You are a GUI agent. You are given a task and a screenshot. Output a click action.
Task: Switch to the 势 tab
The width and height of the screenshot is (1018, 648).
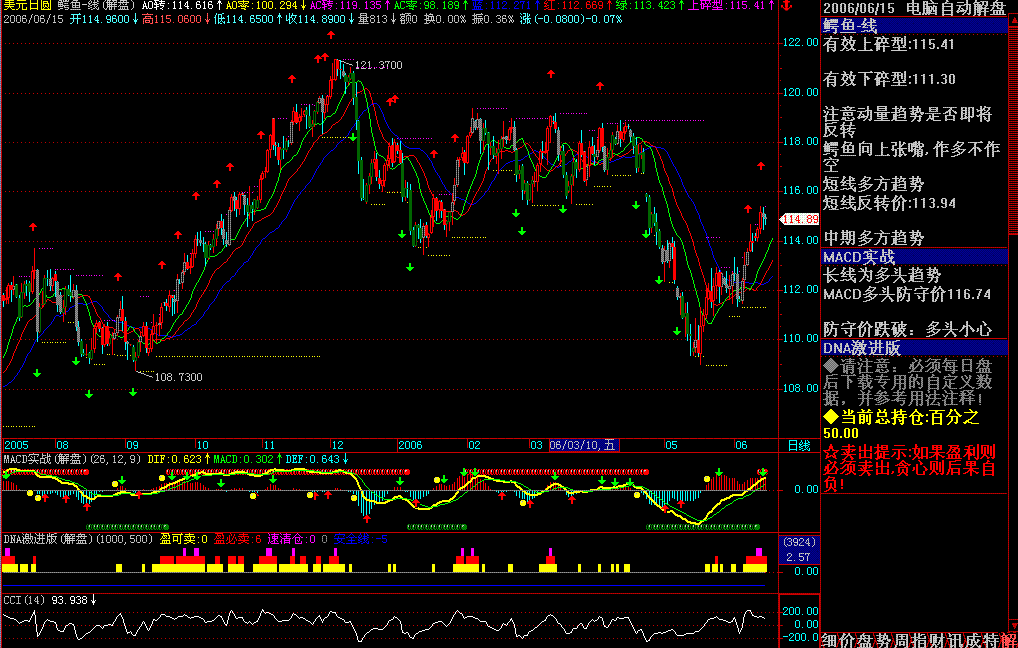pos(884,640)
